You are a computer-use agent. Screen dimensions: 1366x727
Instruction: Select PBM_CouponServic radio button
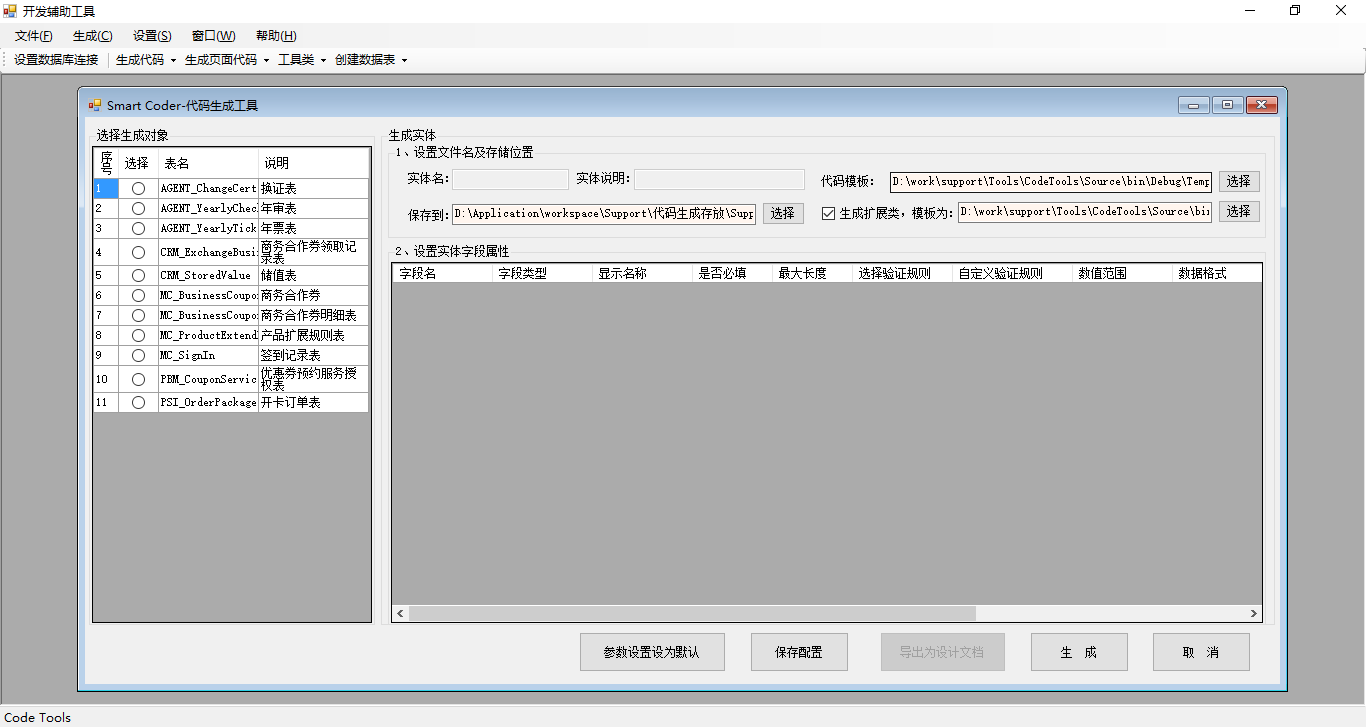pyautogui.click(x=138, y=379)
